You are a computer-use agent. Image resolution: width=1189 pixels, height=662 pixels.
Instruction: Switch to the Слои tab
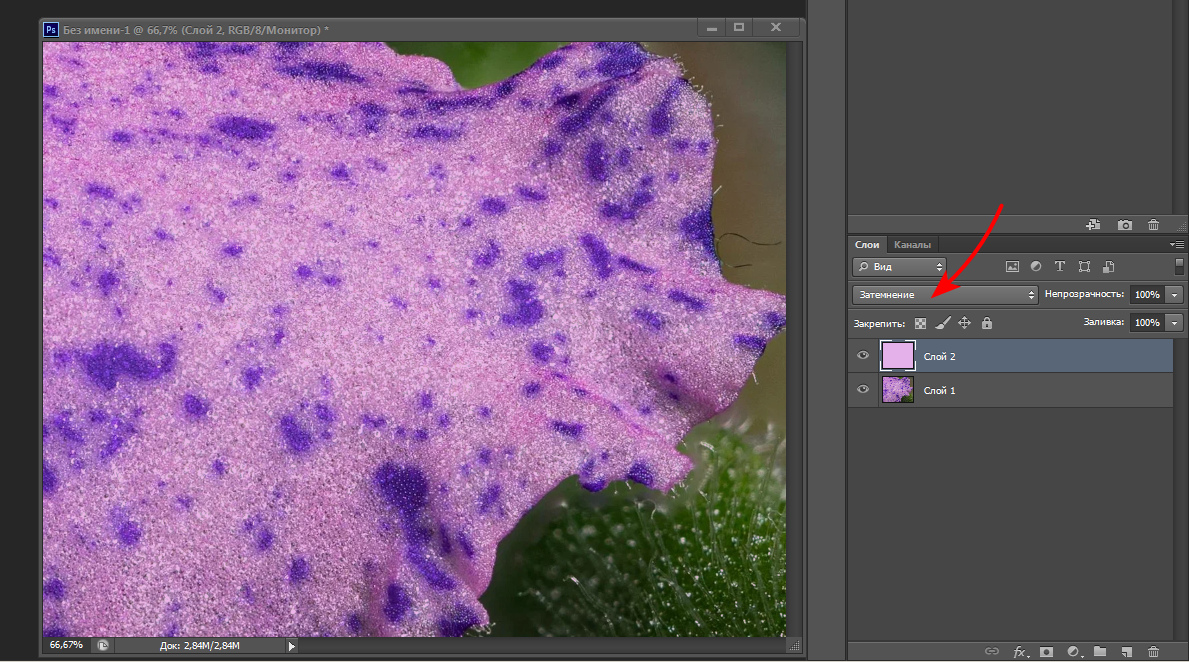pyautogui.click(x=867, y=244)
